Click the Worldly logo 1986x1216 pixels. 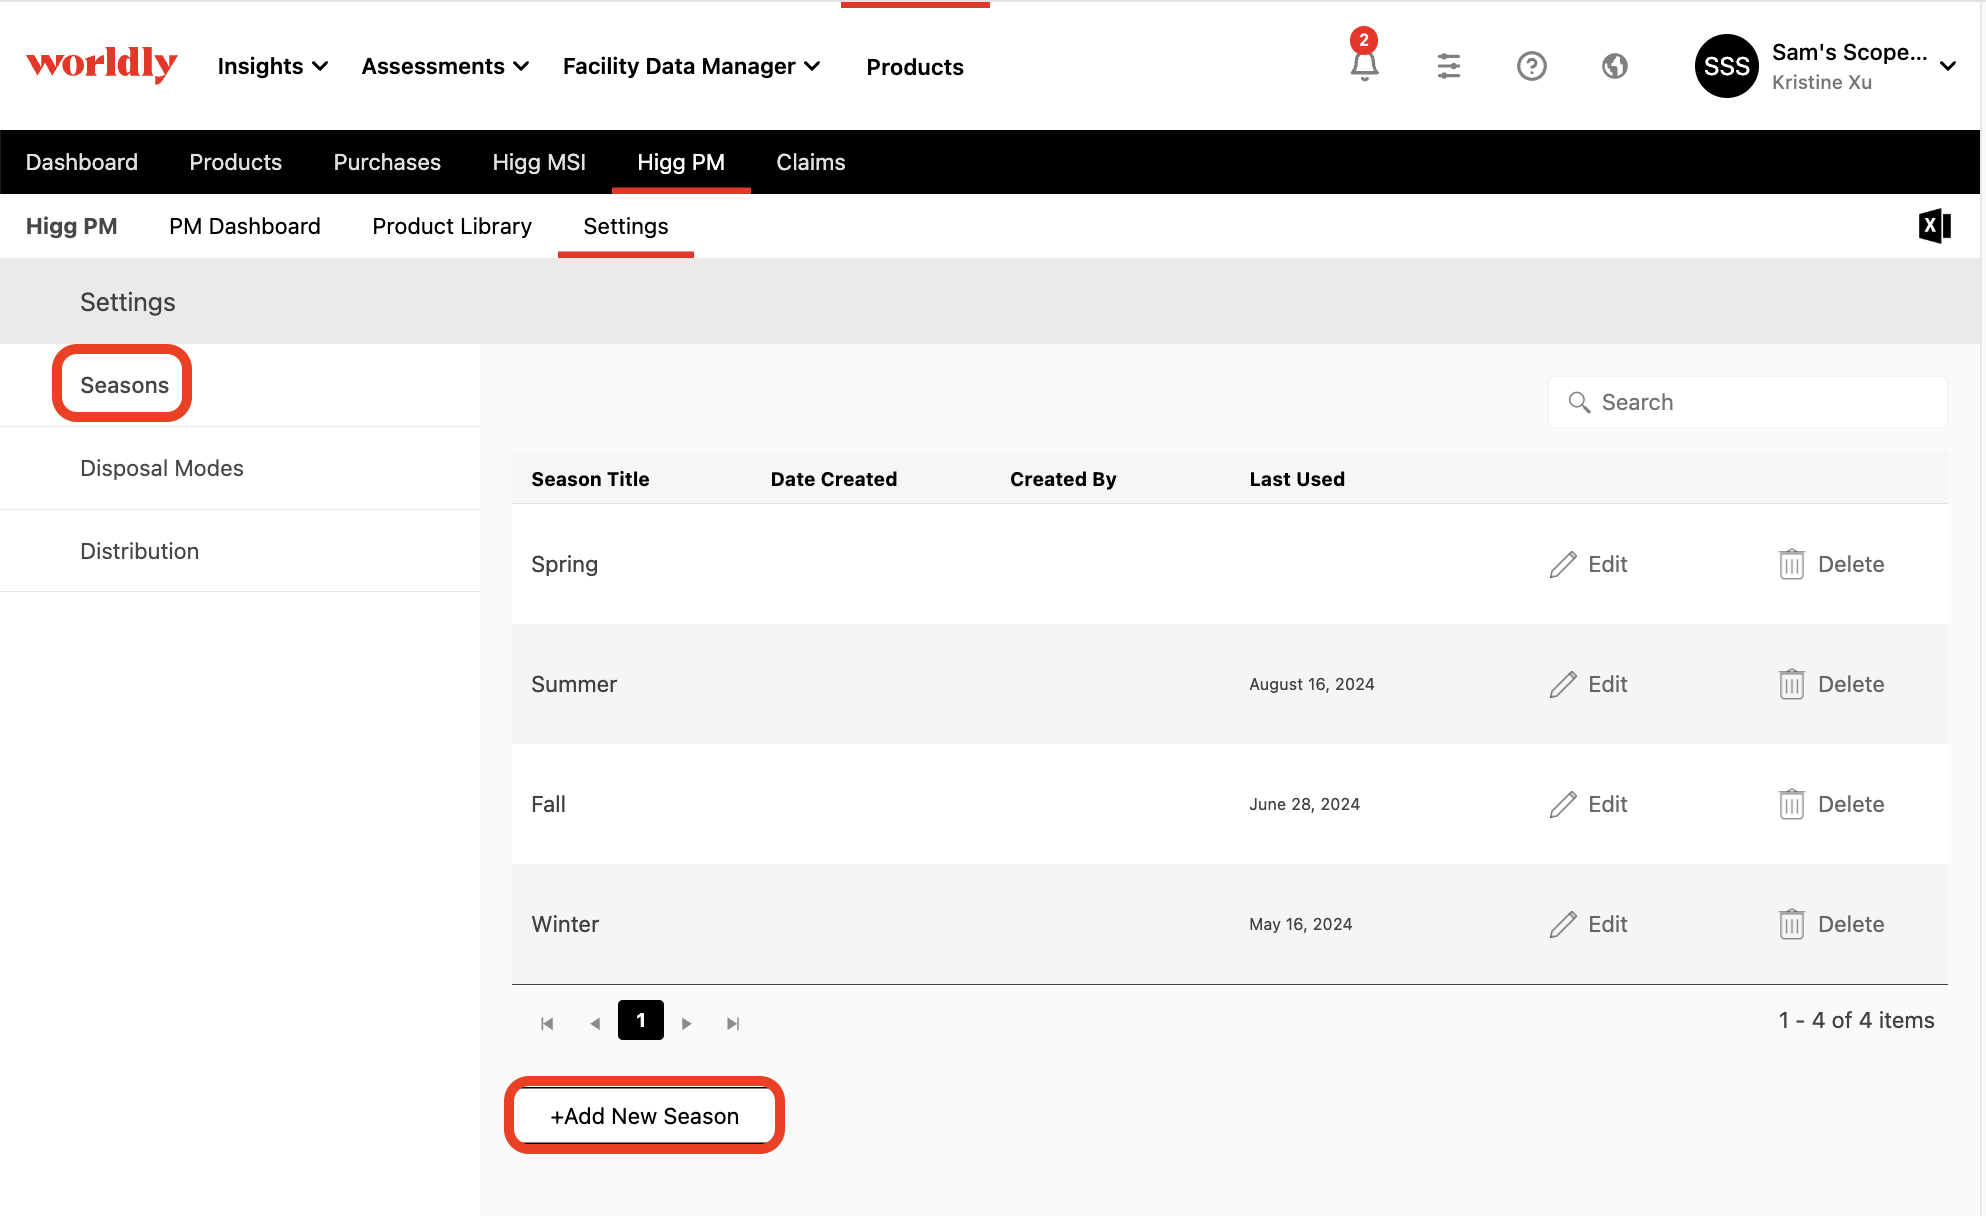102,65
